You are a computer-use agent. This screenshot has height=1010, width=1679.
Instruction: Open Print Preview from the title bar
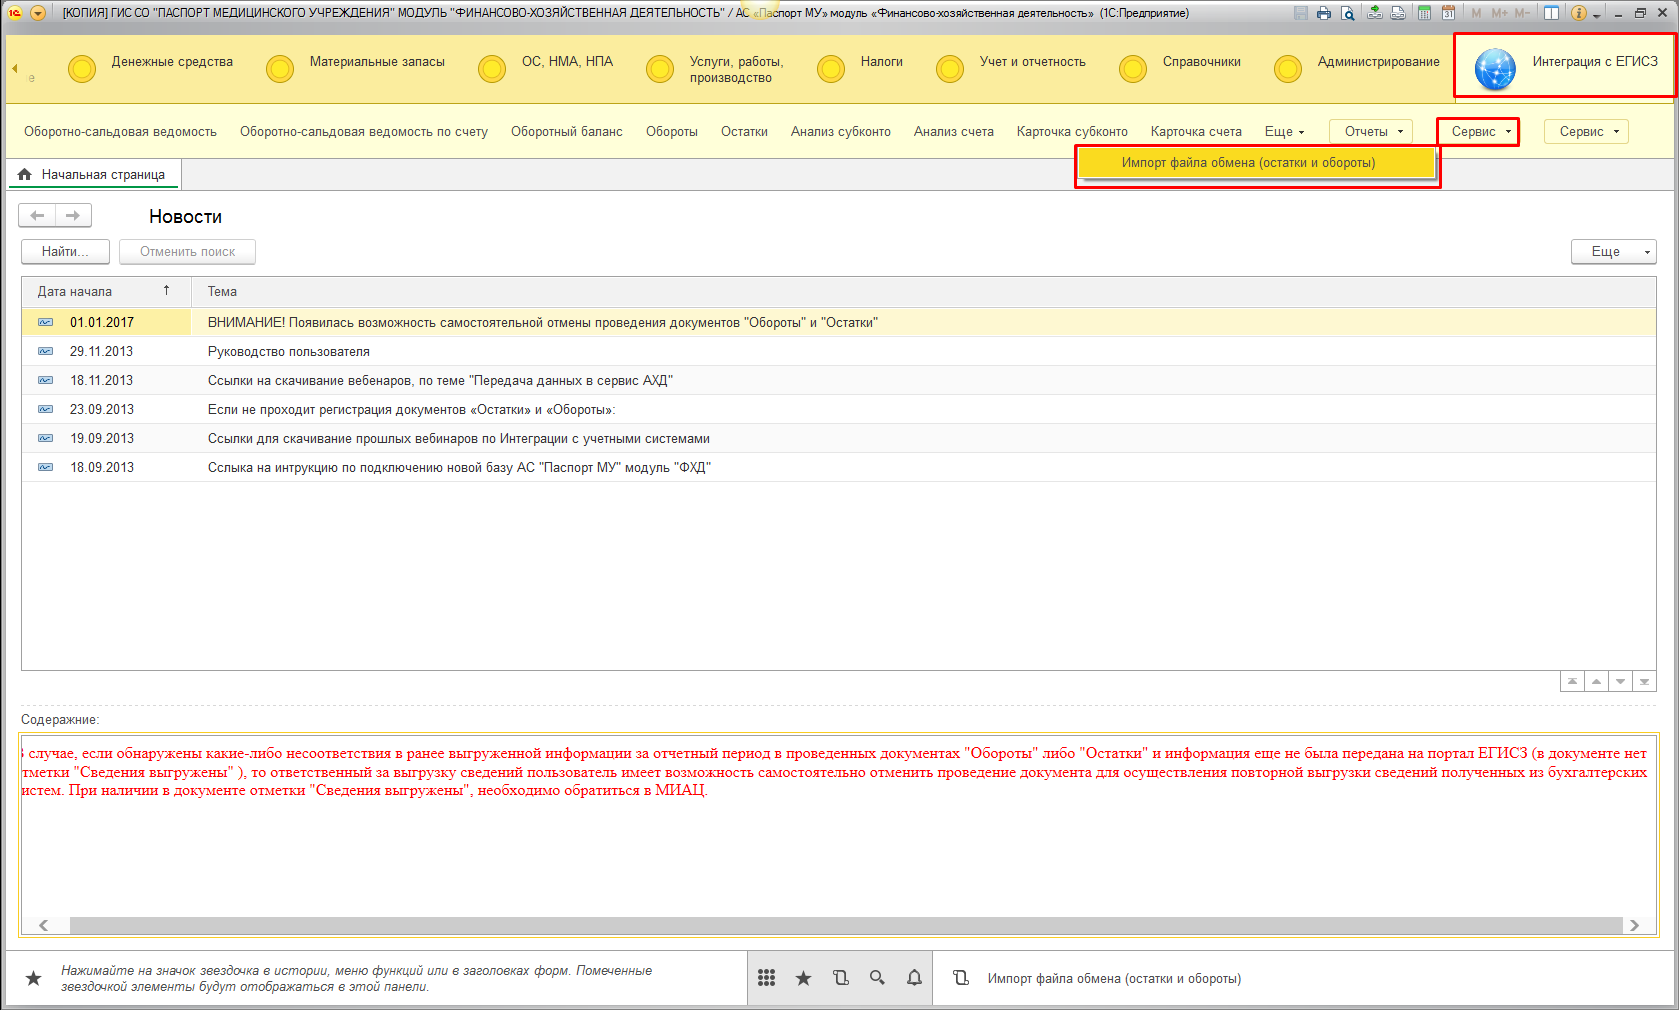pos(1348,13)
